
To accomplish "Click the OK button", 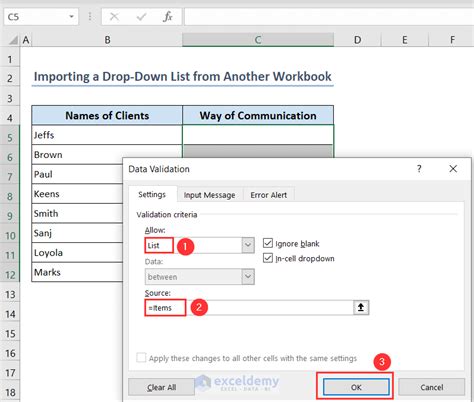I will [356, 387].
